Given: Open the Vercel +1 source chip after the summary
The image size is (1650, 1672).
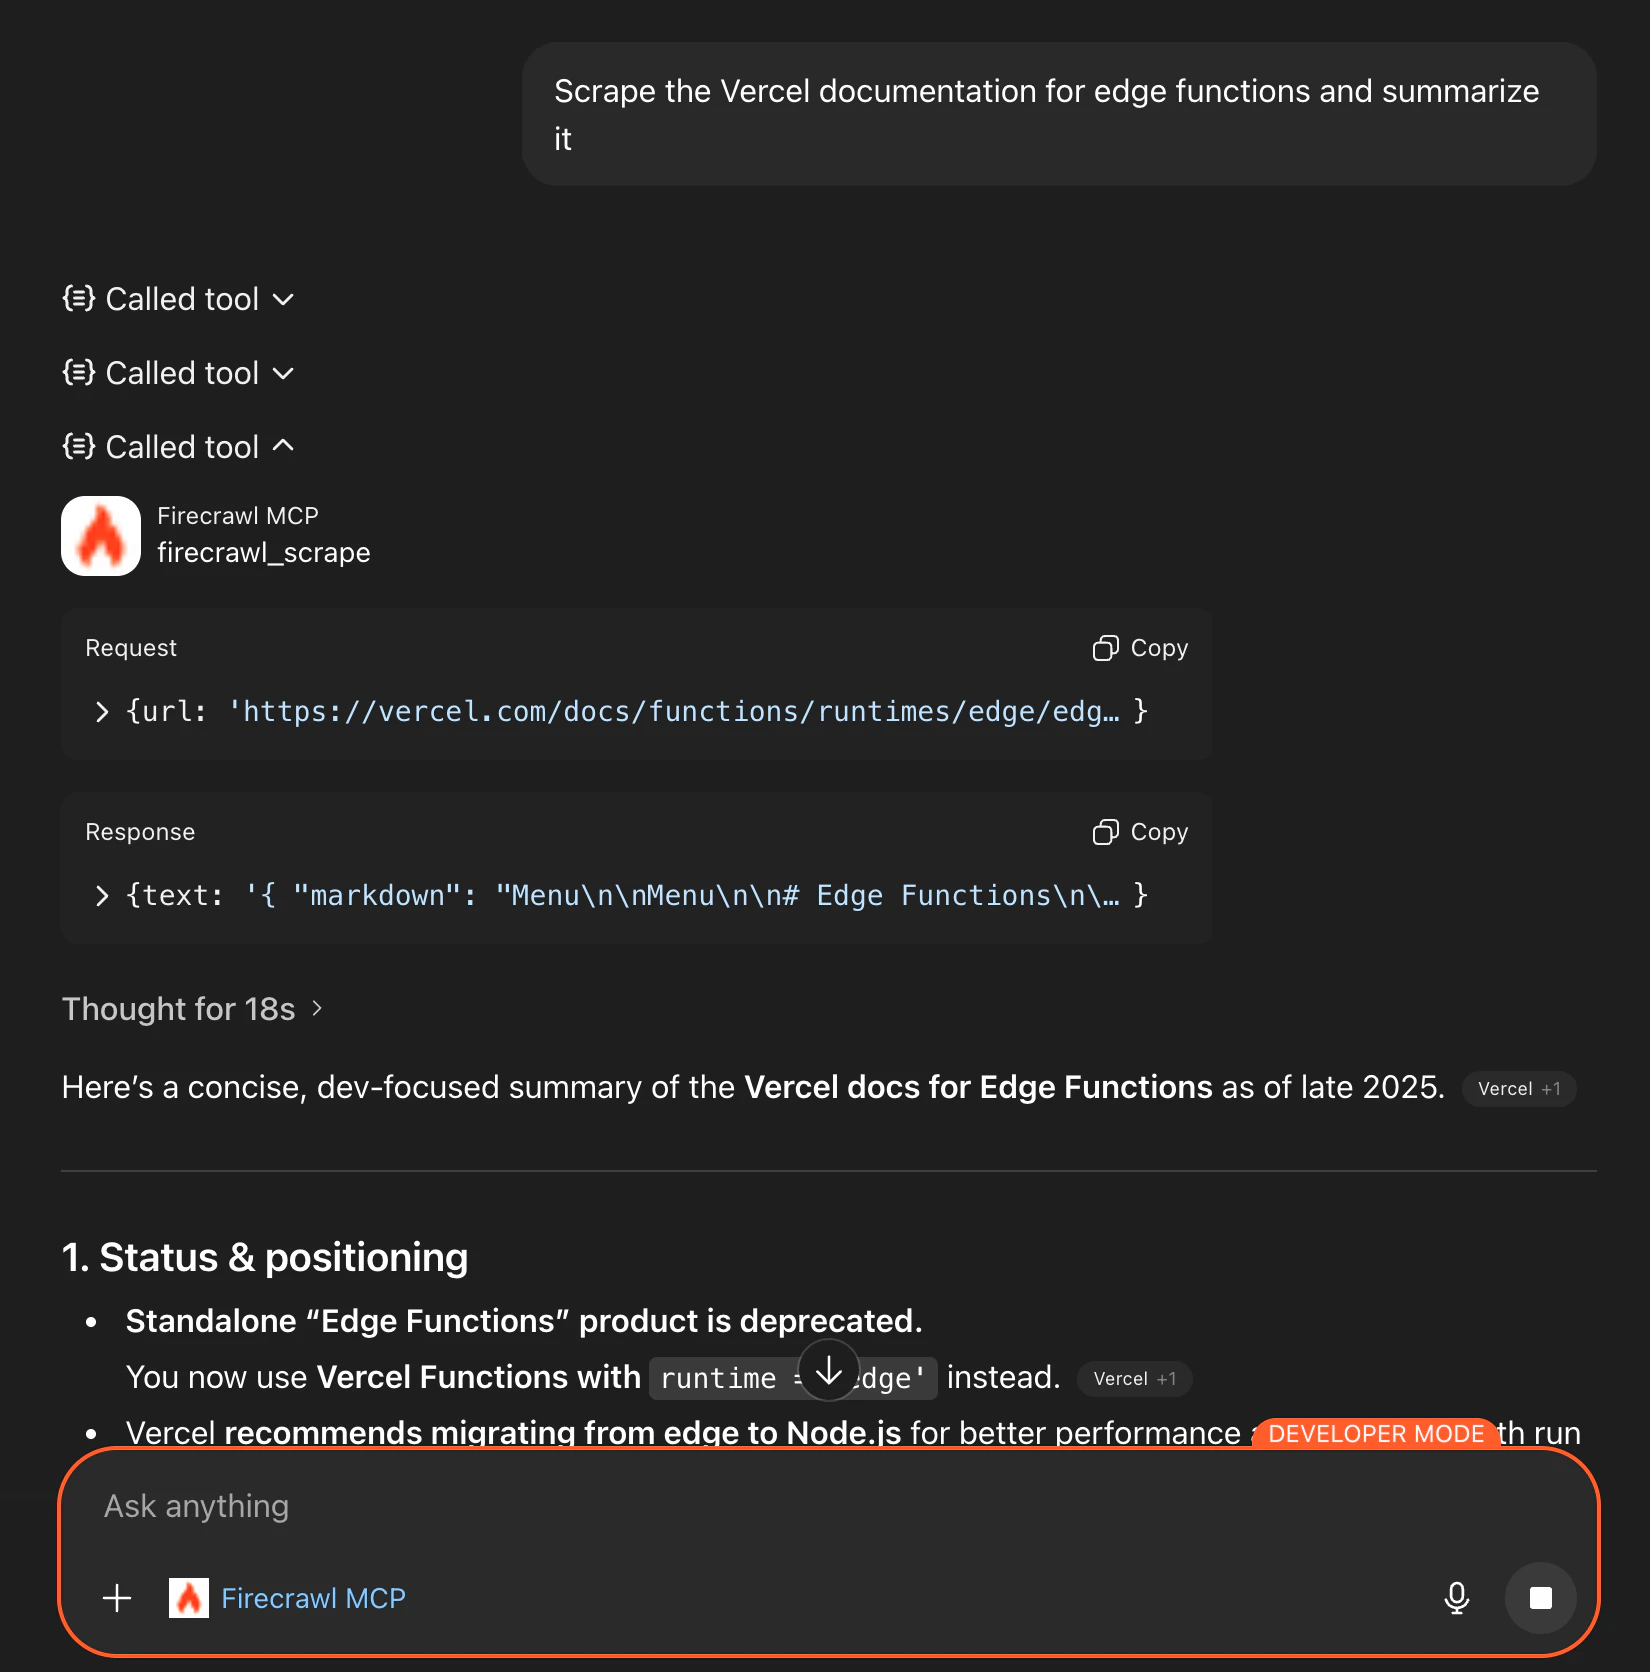Looking at the screenshot, I should [x=1518, y=1089].
